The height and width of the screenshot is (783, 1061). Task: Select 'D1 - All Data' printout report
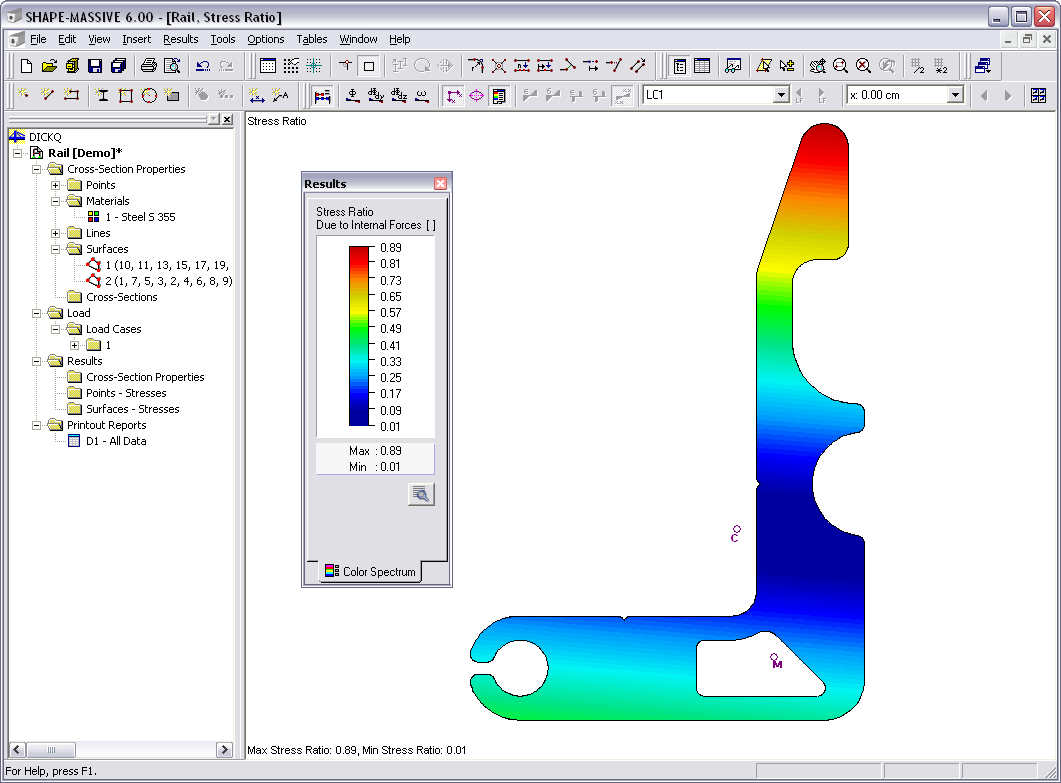116,441
